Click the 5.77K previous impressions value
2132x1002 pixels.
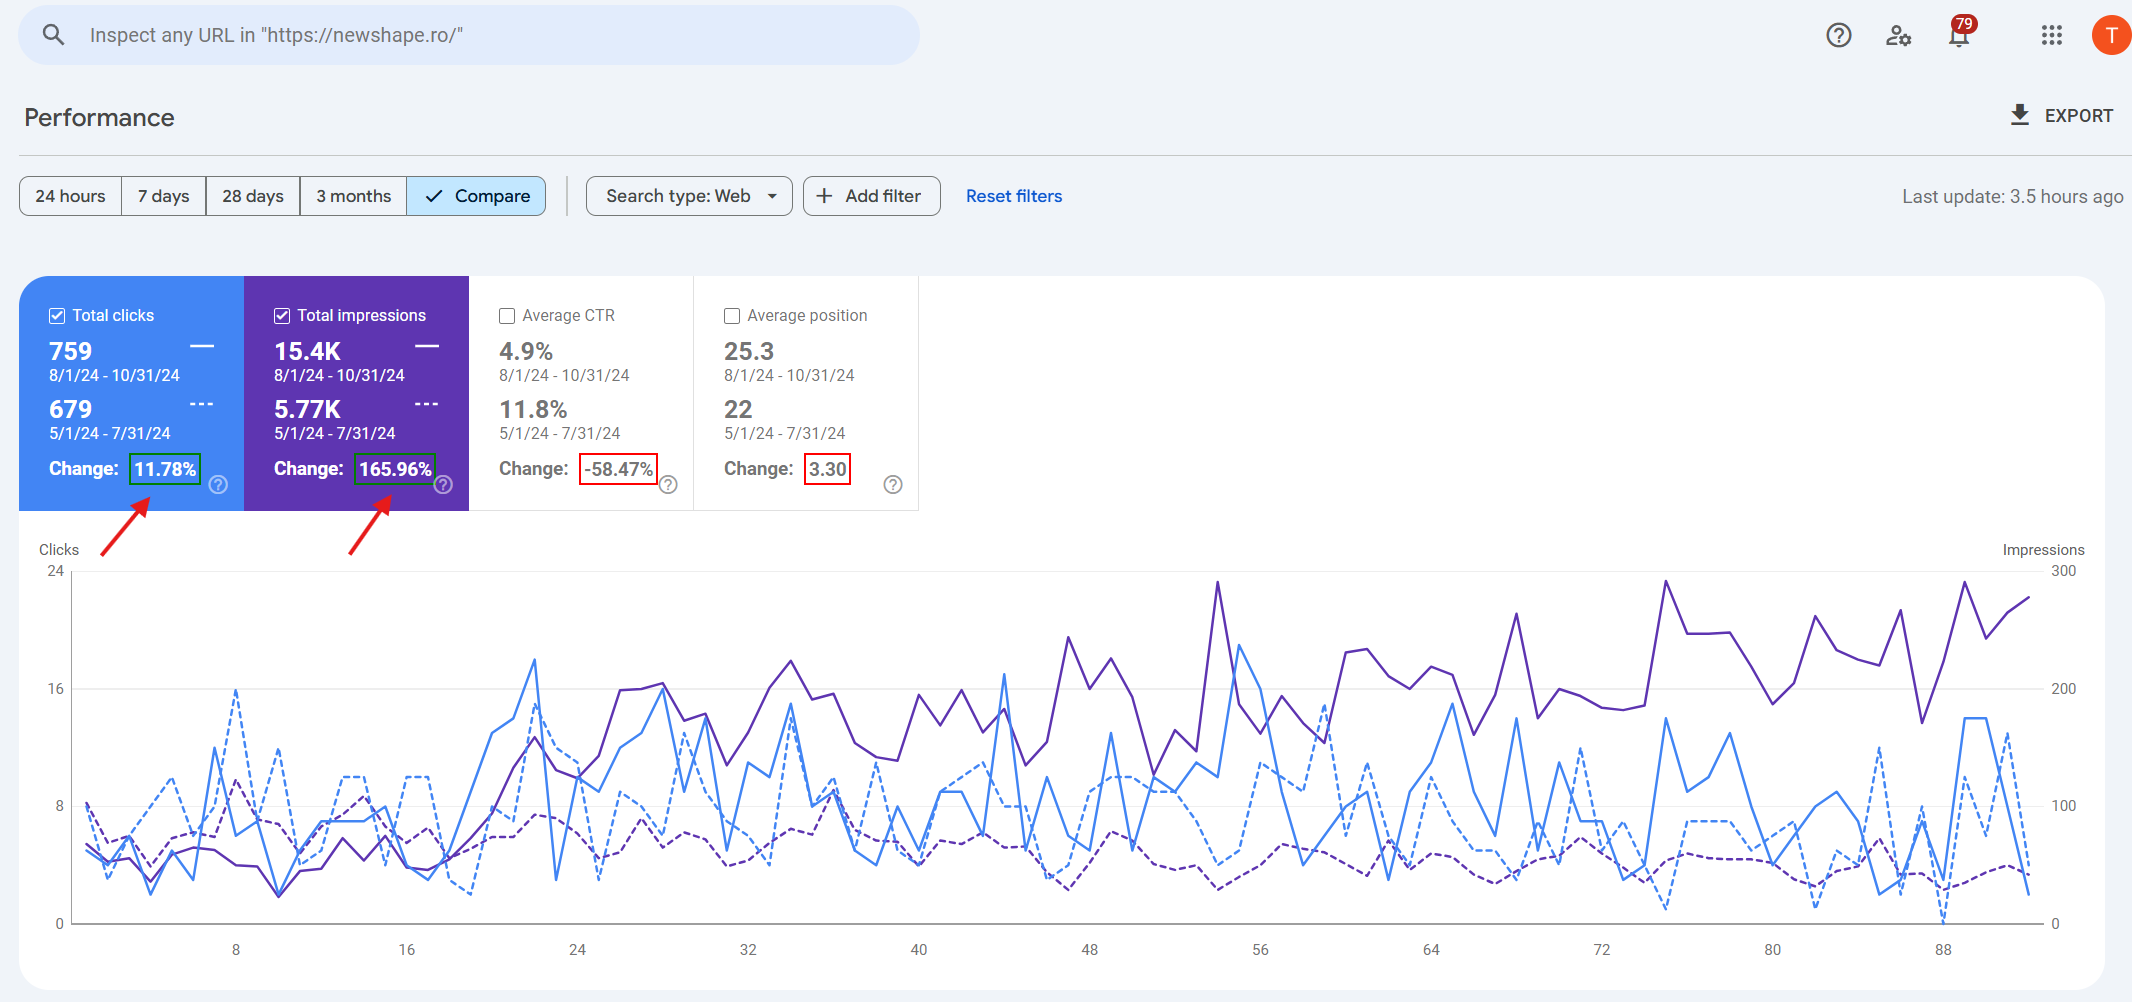click(308, 409)
